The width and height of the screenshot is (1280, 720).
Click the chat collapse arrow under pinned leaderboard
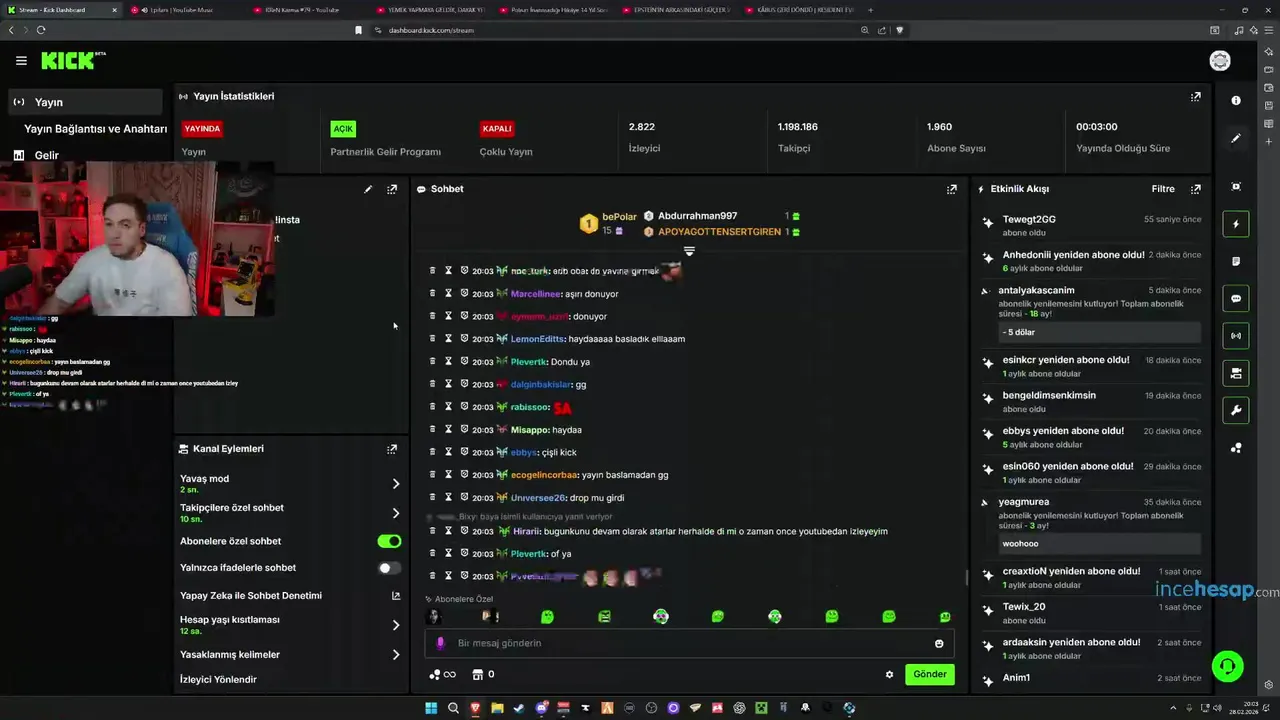pyautogui.click(x=689, y=251)
